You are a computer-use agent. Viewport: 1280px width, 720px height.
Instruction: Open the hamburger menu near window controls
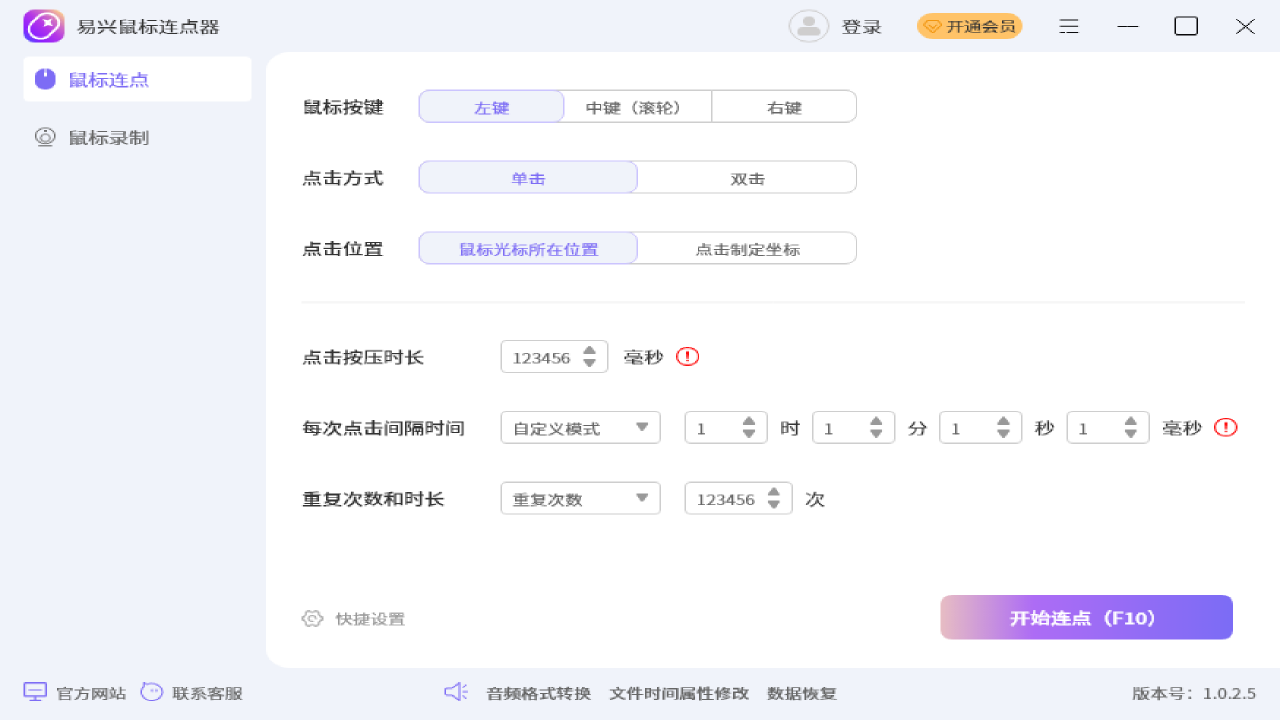click(x=1068, y=26)
